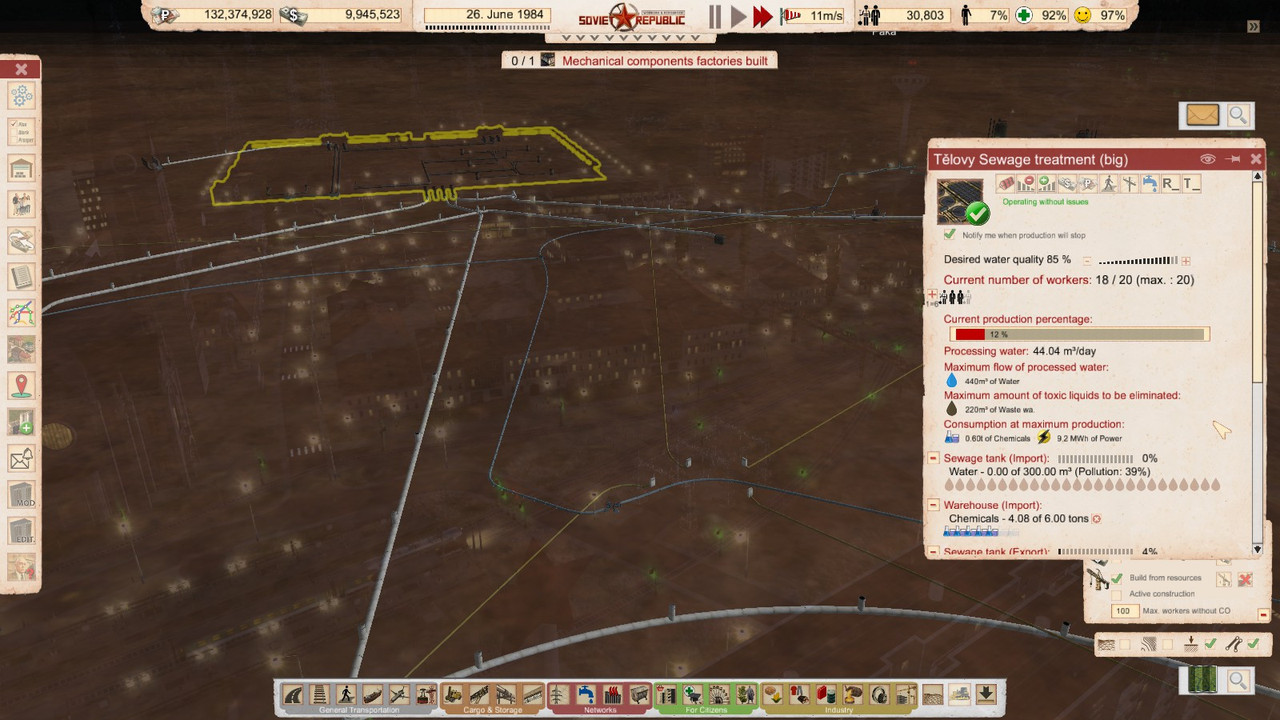Open the power lines network menu
This screenshot has height=720, width=1280.
(x=558, y=694)
